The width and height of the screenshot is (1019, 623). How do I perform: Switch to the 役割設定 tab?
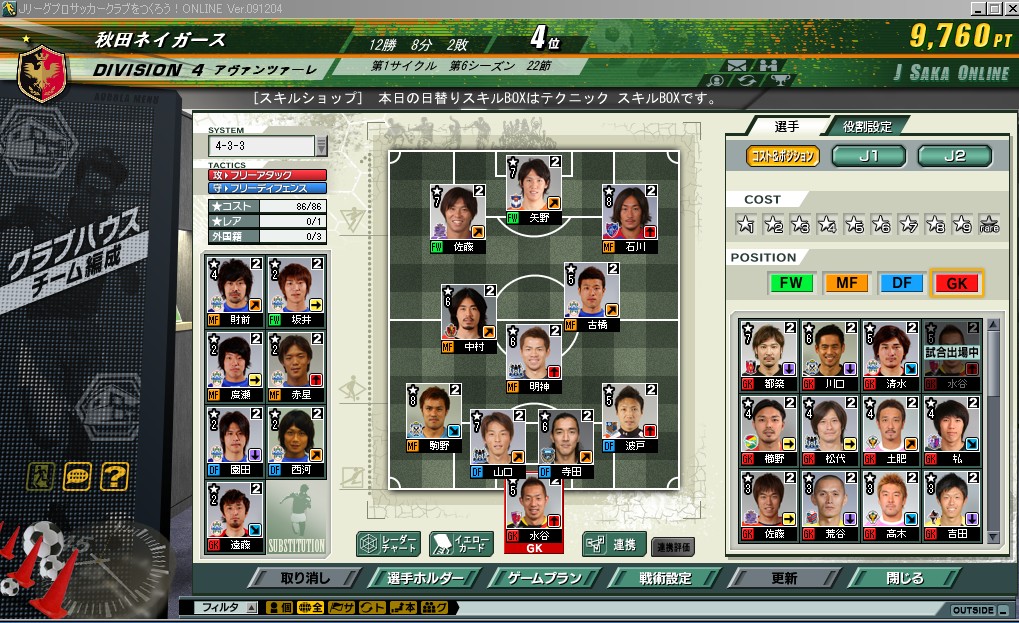867,126
